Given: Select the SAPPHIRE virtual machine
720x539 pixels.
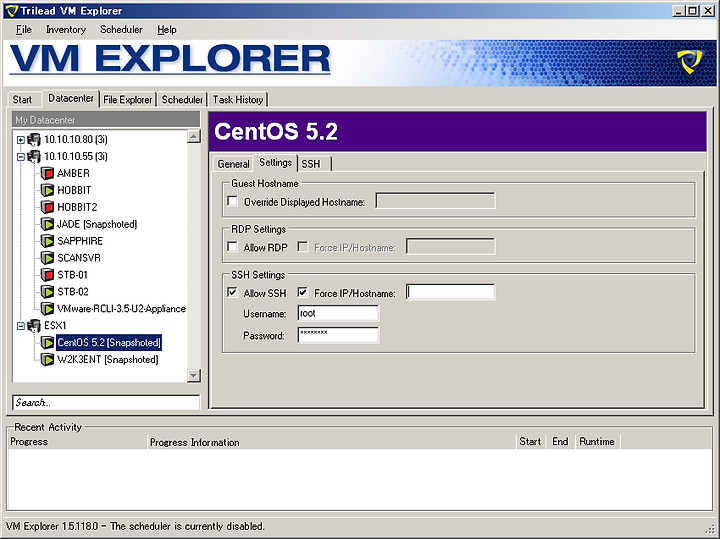Looking at the screenshot, I should 80,241.
